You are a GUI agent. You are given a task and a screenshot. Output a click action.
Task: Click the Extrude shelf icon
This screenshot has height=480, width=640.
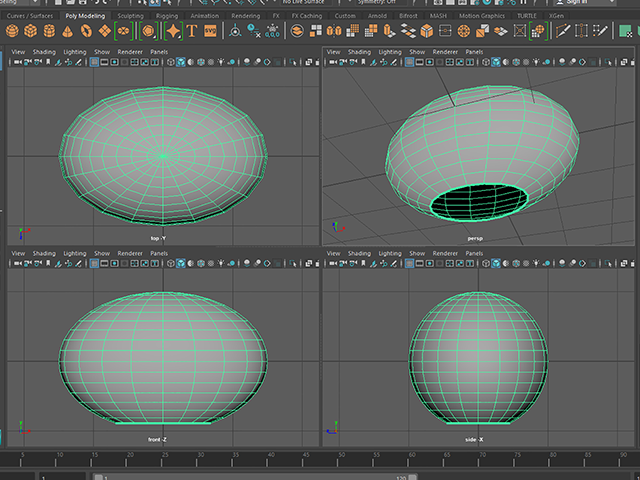tap(389, 31)
